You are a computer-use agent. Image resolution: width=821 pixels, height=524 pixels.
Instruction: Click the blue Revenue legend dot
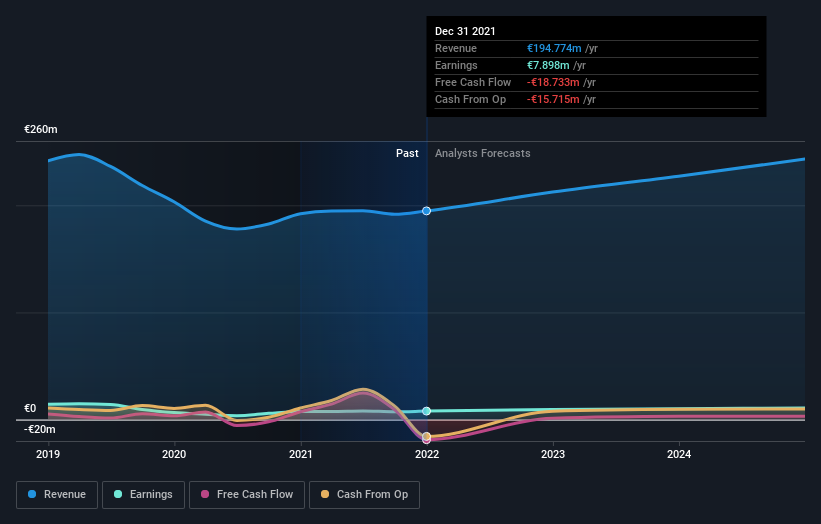point(32,494)
